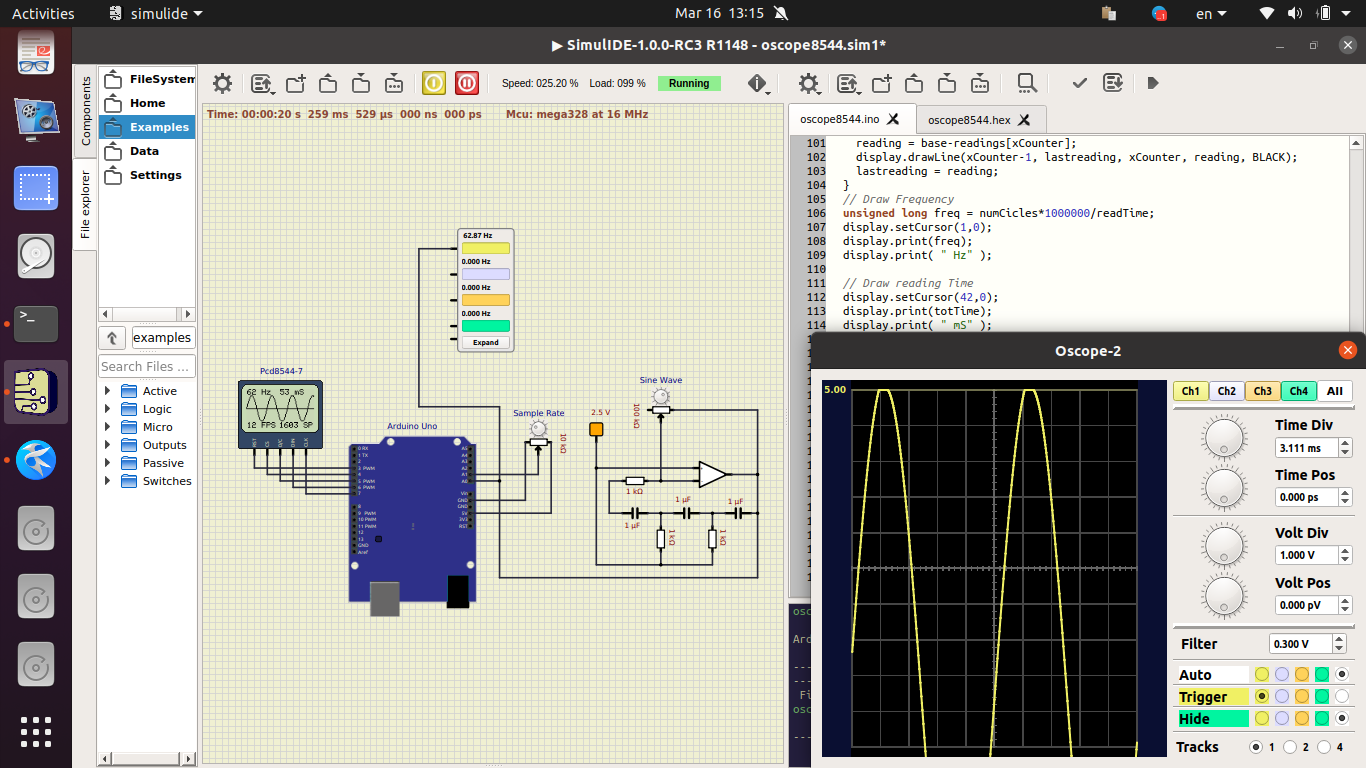Expand the Micro folder tree item
The height and width of the screenshot is (768, 1366).
108,427
